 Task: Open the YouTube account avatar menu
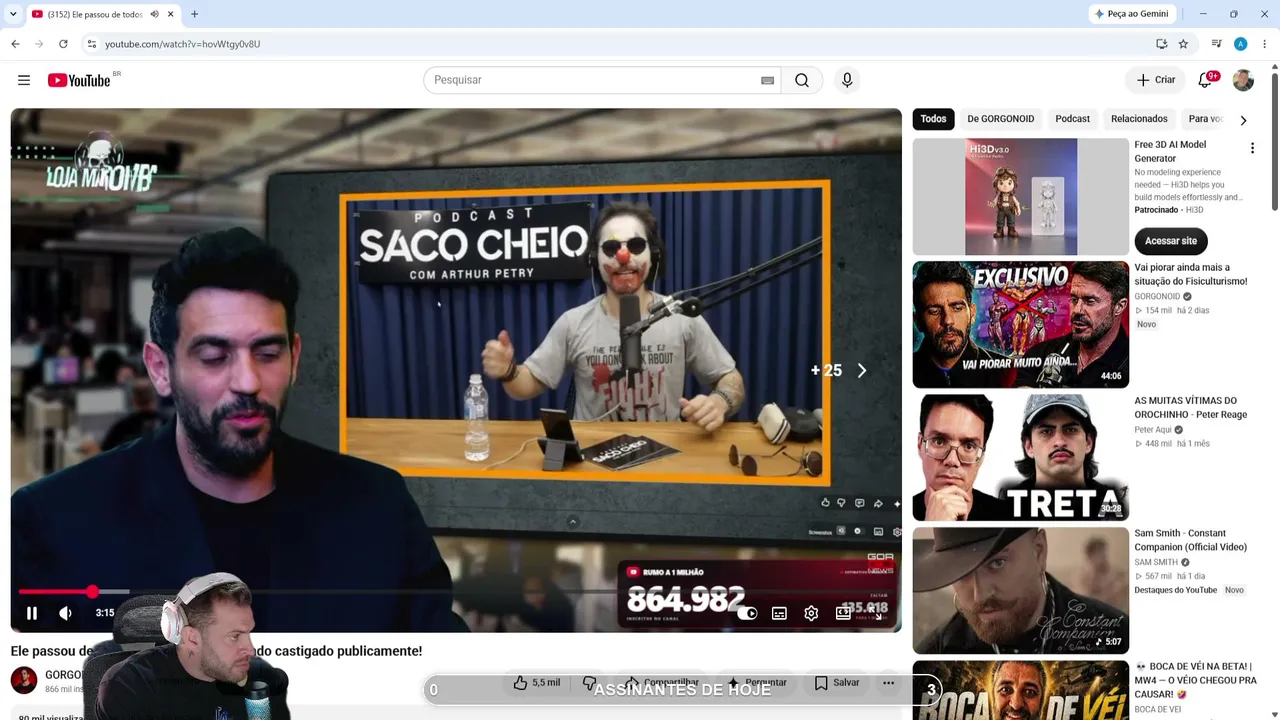click(1243, 80)
